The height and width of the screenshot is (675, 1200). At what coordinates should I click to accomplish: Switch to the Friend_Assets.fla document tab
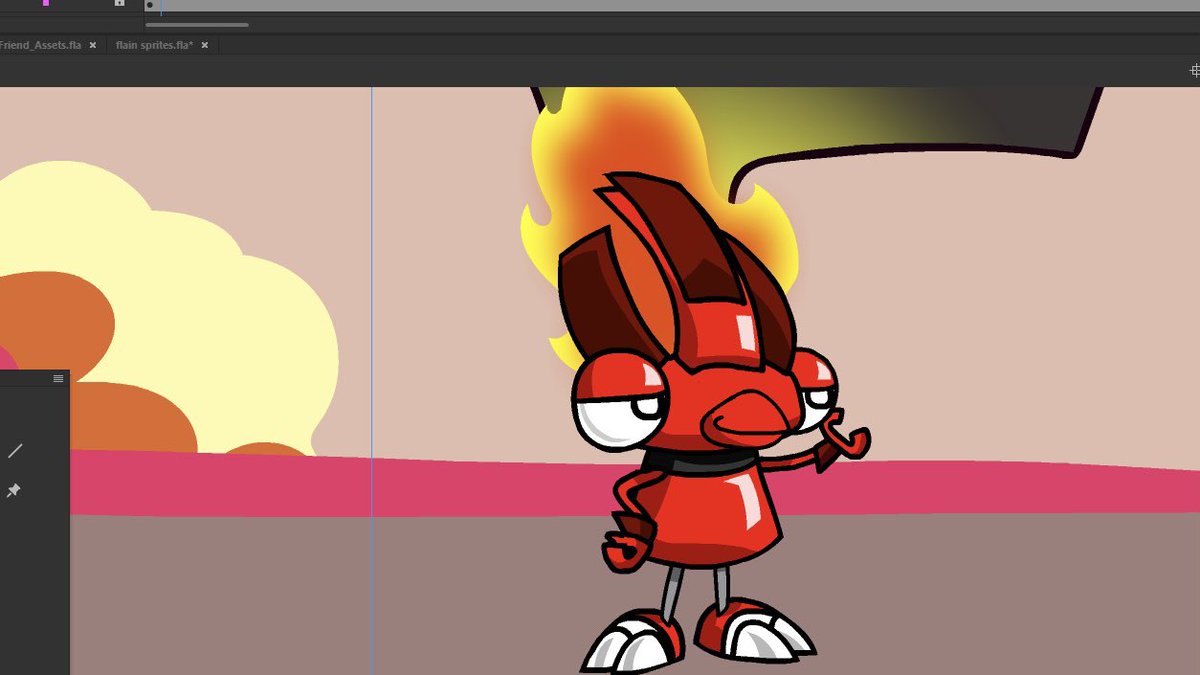[x=40, y=46]
